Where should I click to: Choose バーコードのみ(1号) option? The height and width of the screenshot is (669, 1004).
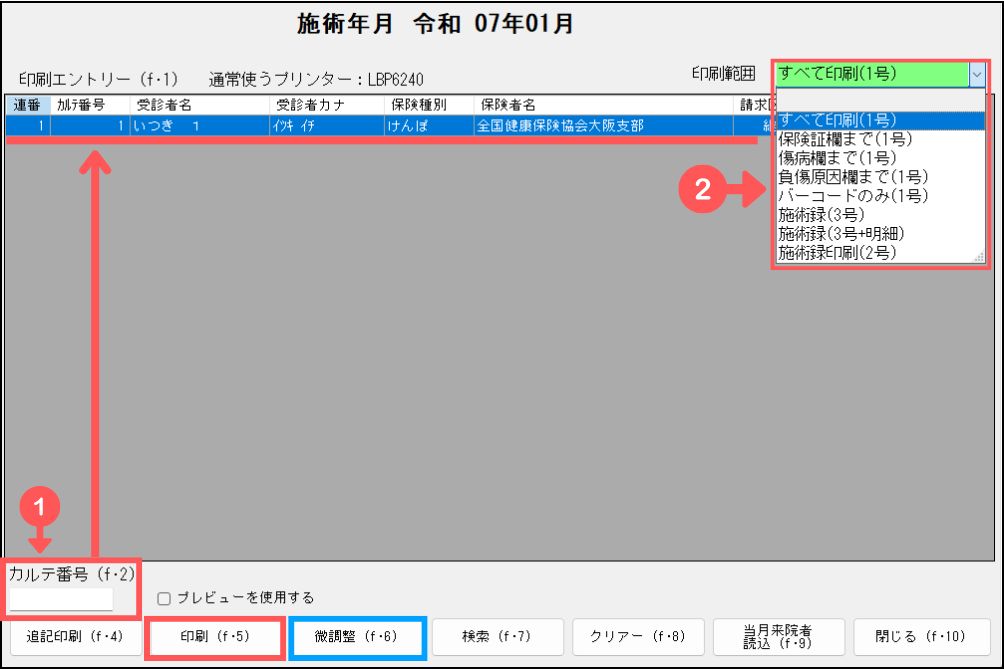click(852, 195)
